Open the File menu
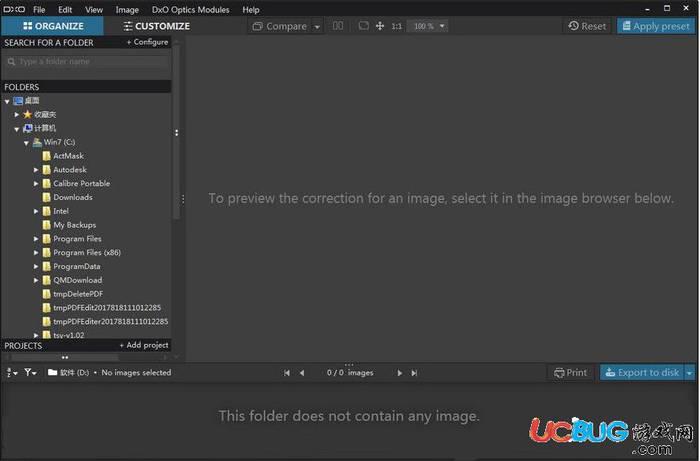 39,9
